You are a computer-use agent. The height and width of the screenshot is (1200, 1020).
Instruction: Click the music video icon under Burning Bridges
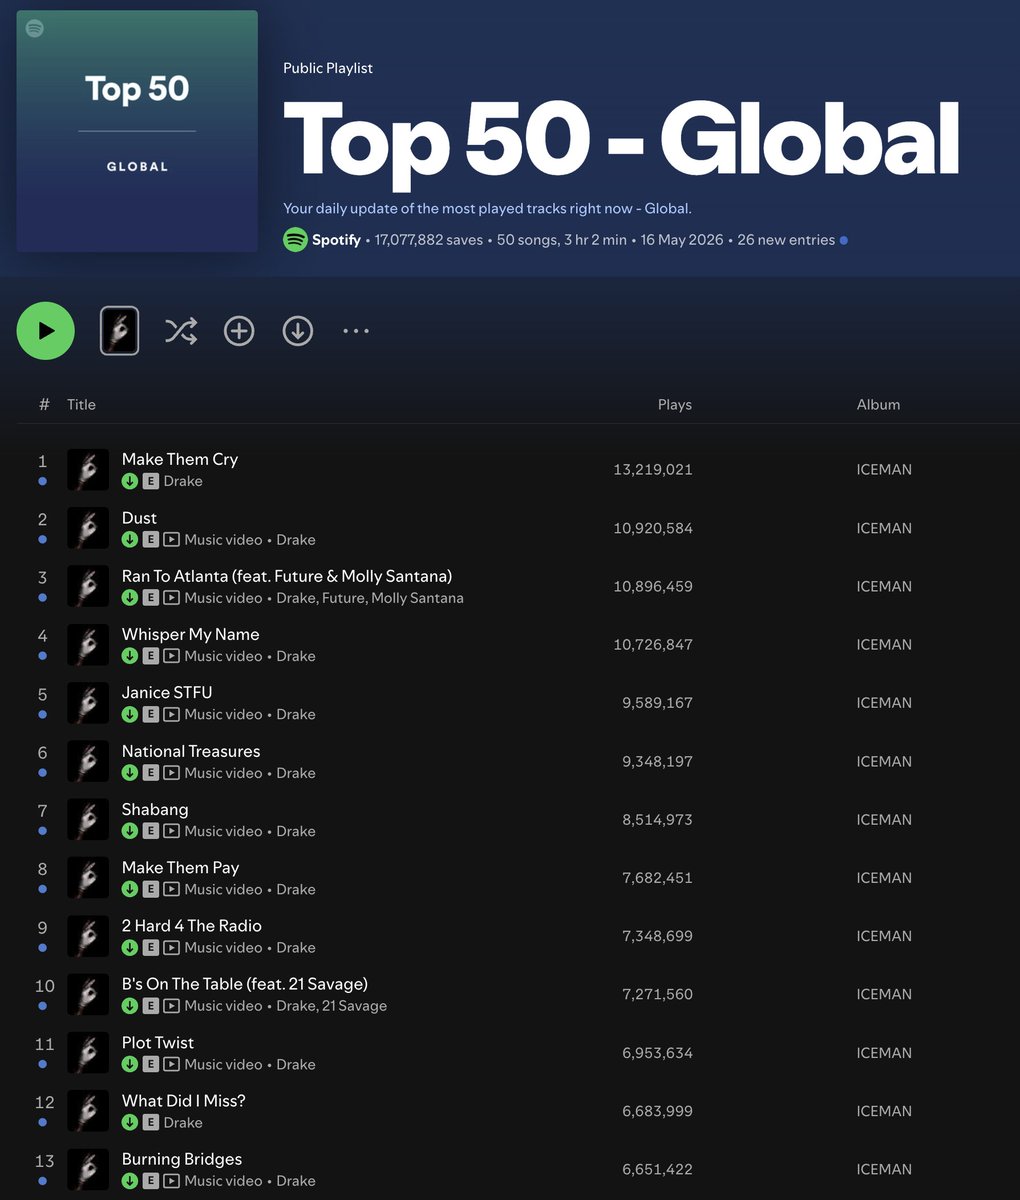tap(172, 1181)
